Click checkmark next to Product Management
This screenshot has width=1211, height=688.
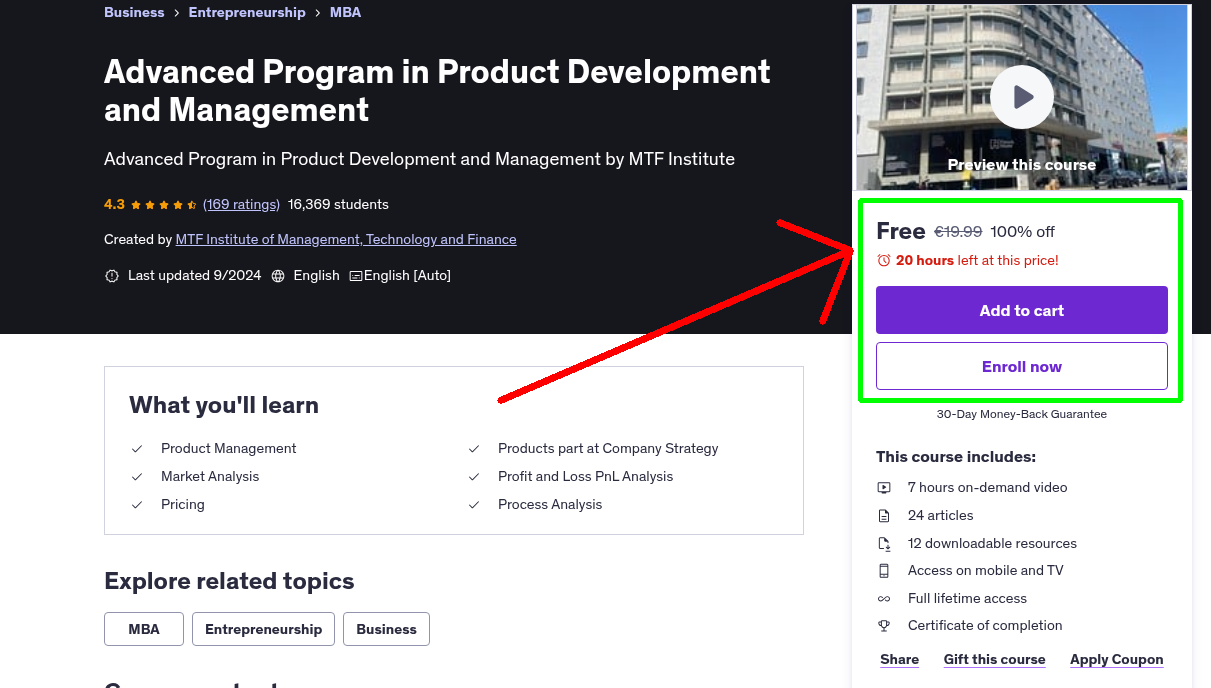point(138,449)
